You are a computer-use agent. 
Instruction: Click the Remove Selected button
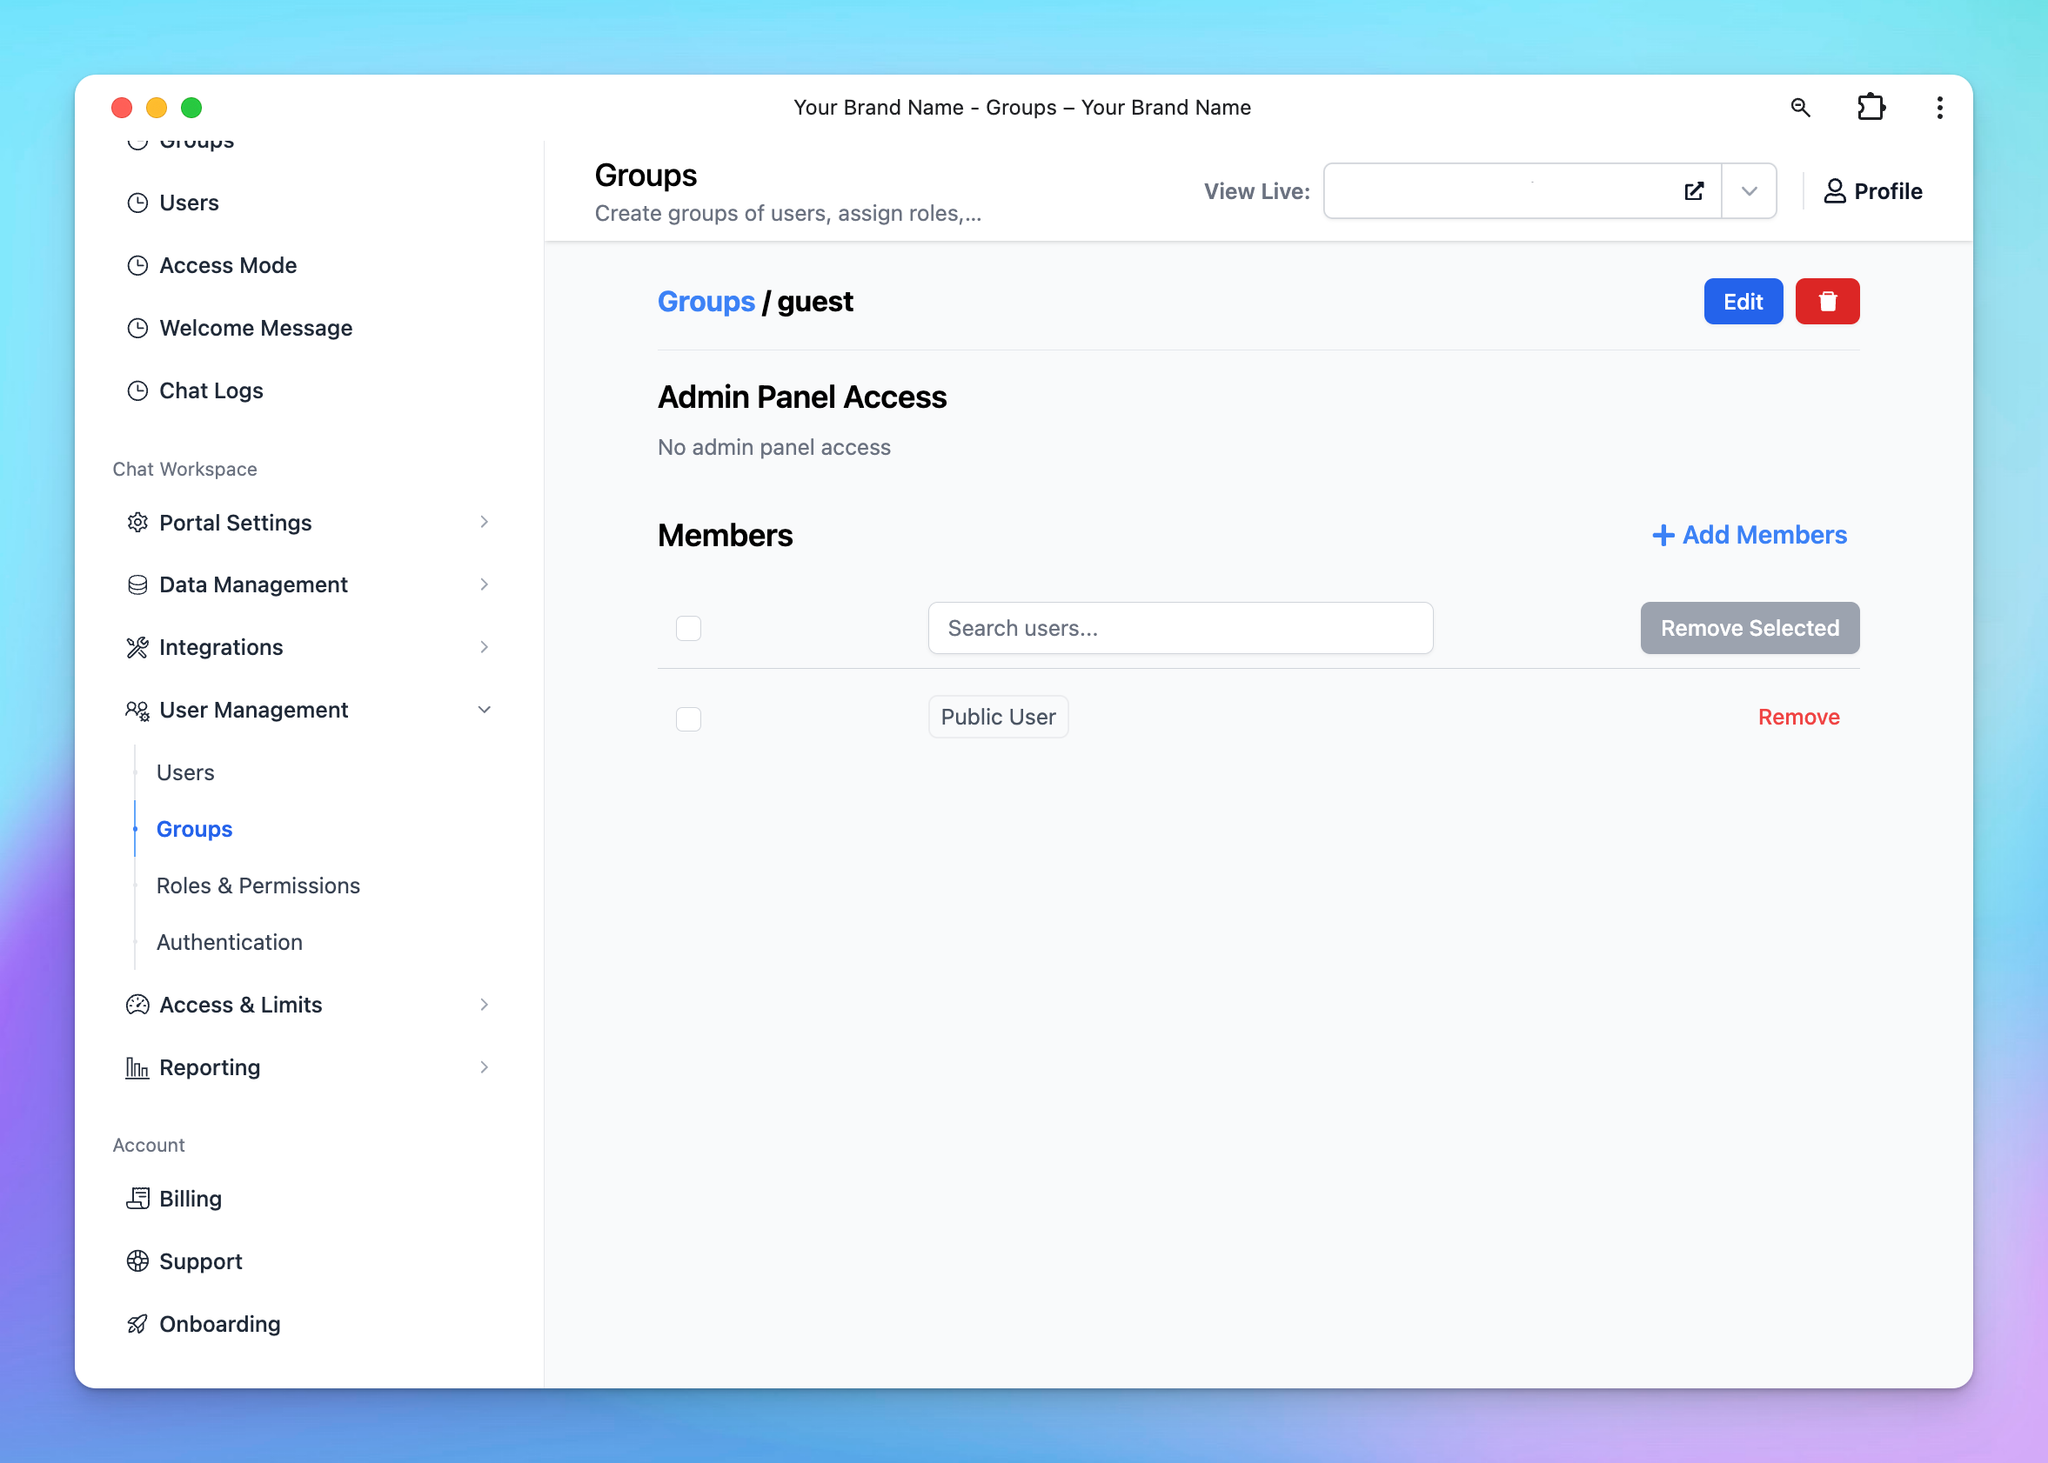pos(1750,628)
